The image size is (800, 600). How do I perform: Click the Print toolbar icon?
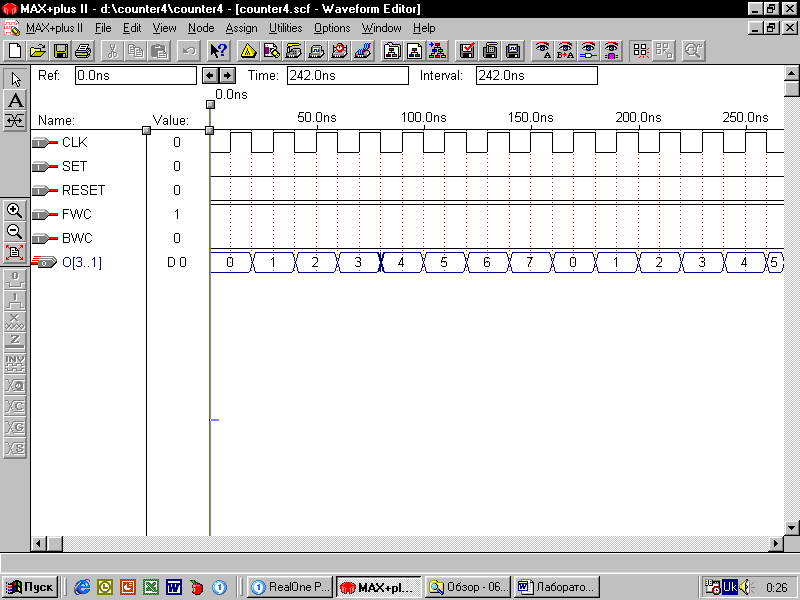tap(83, 50)
